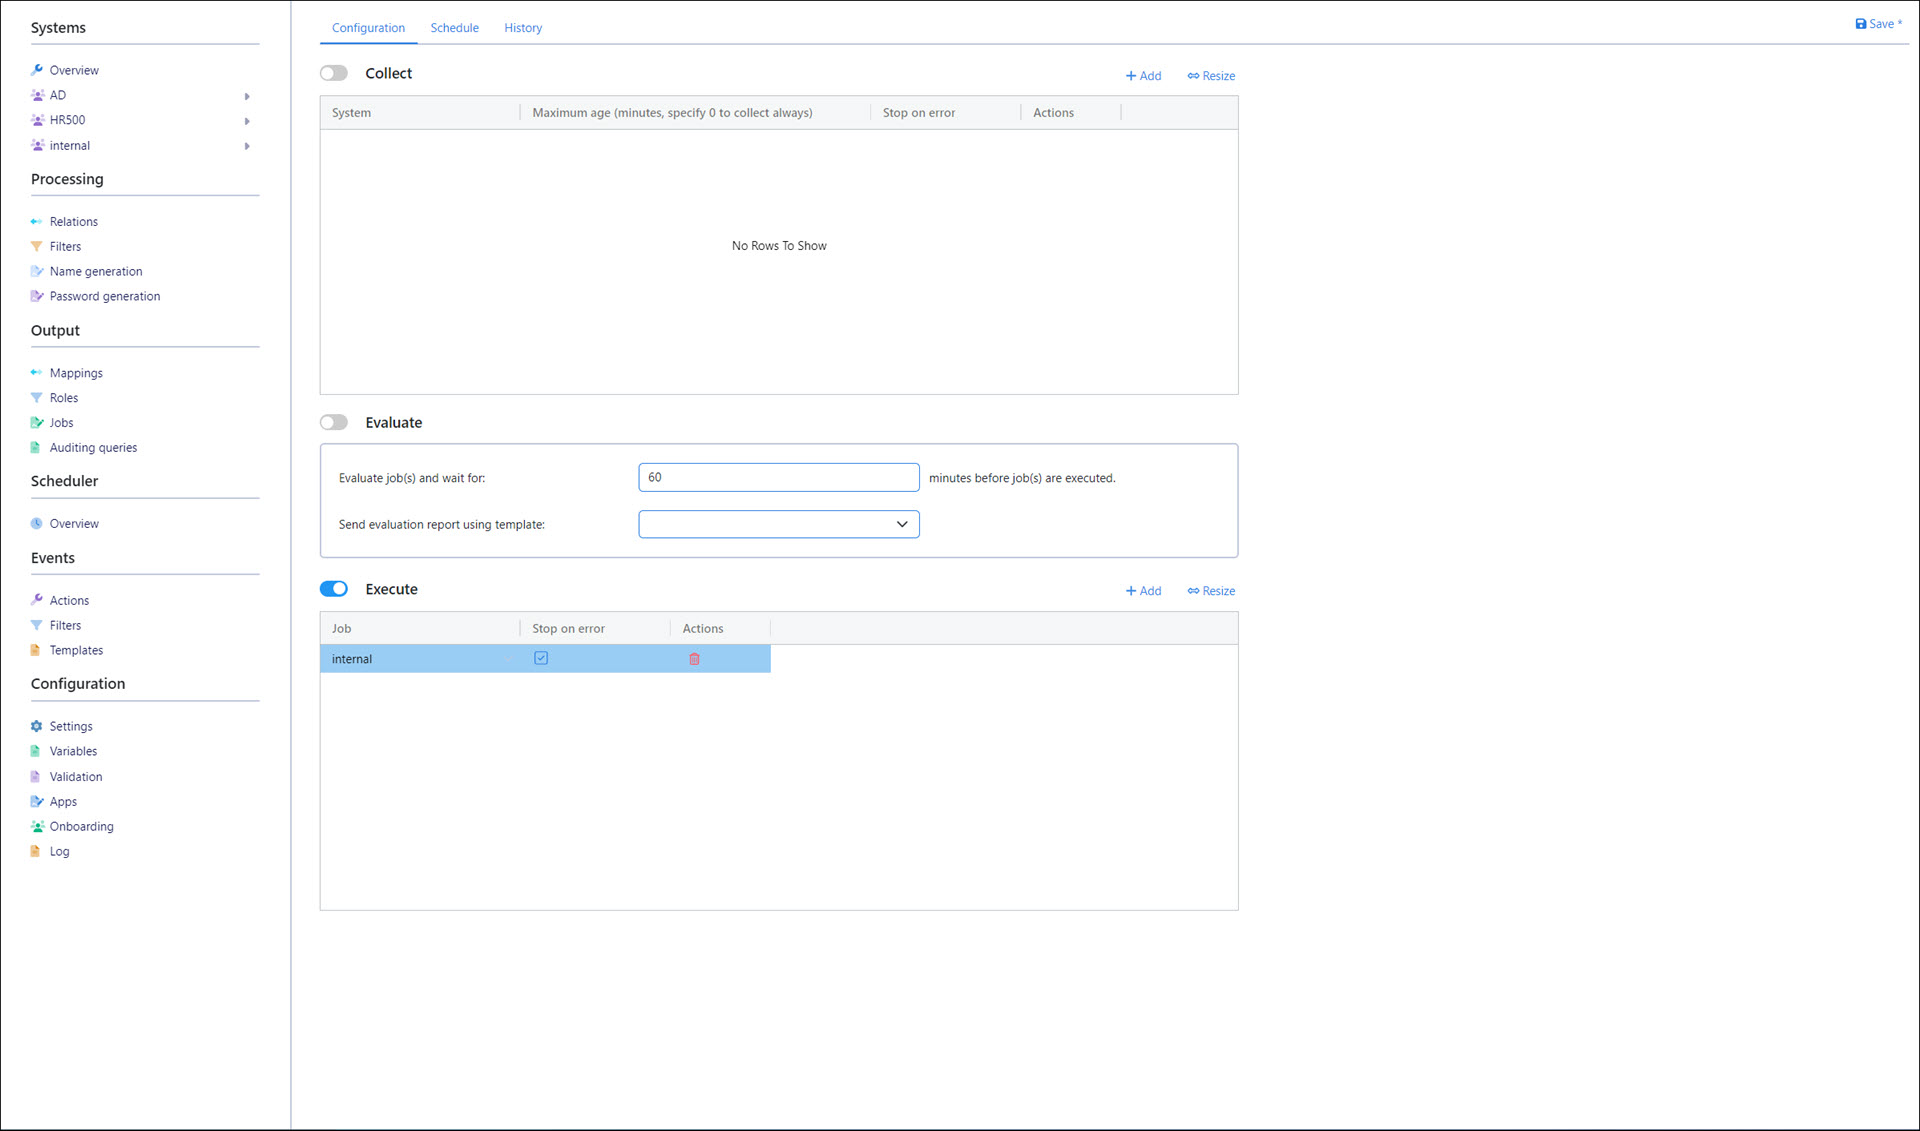
Task: Click the Templates document icon
Action: coord(36,651)
